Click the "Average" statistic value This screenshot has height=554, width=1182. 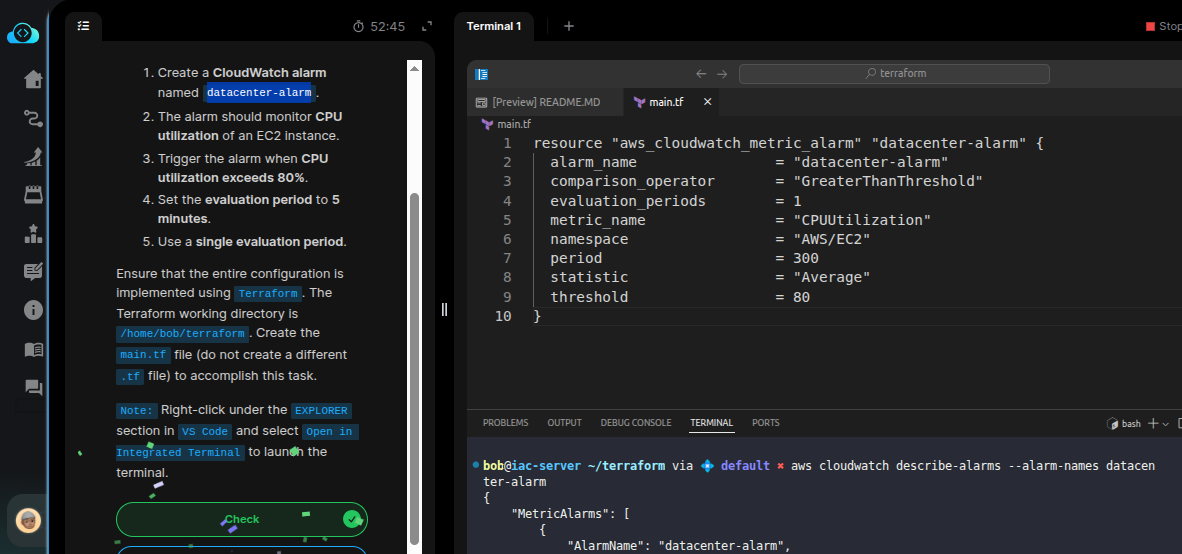pyautogui.click(x=831, y=277)
